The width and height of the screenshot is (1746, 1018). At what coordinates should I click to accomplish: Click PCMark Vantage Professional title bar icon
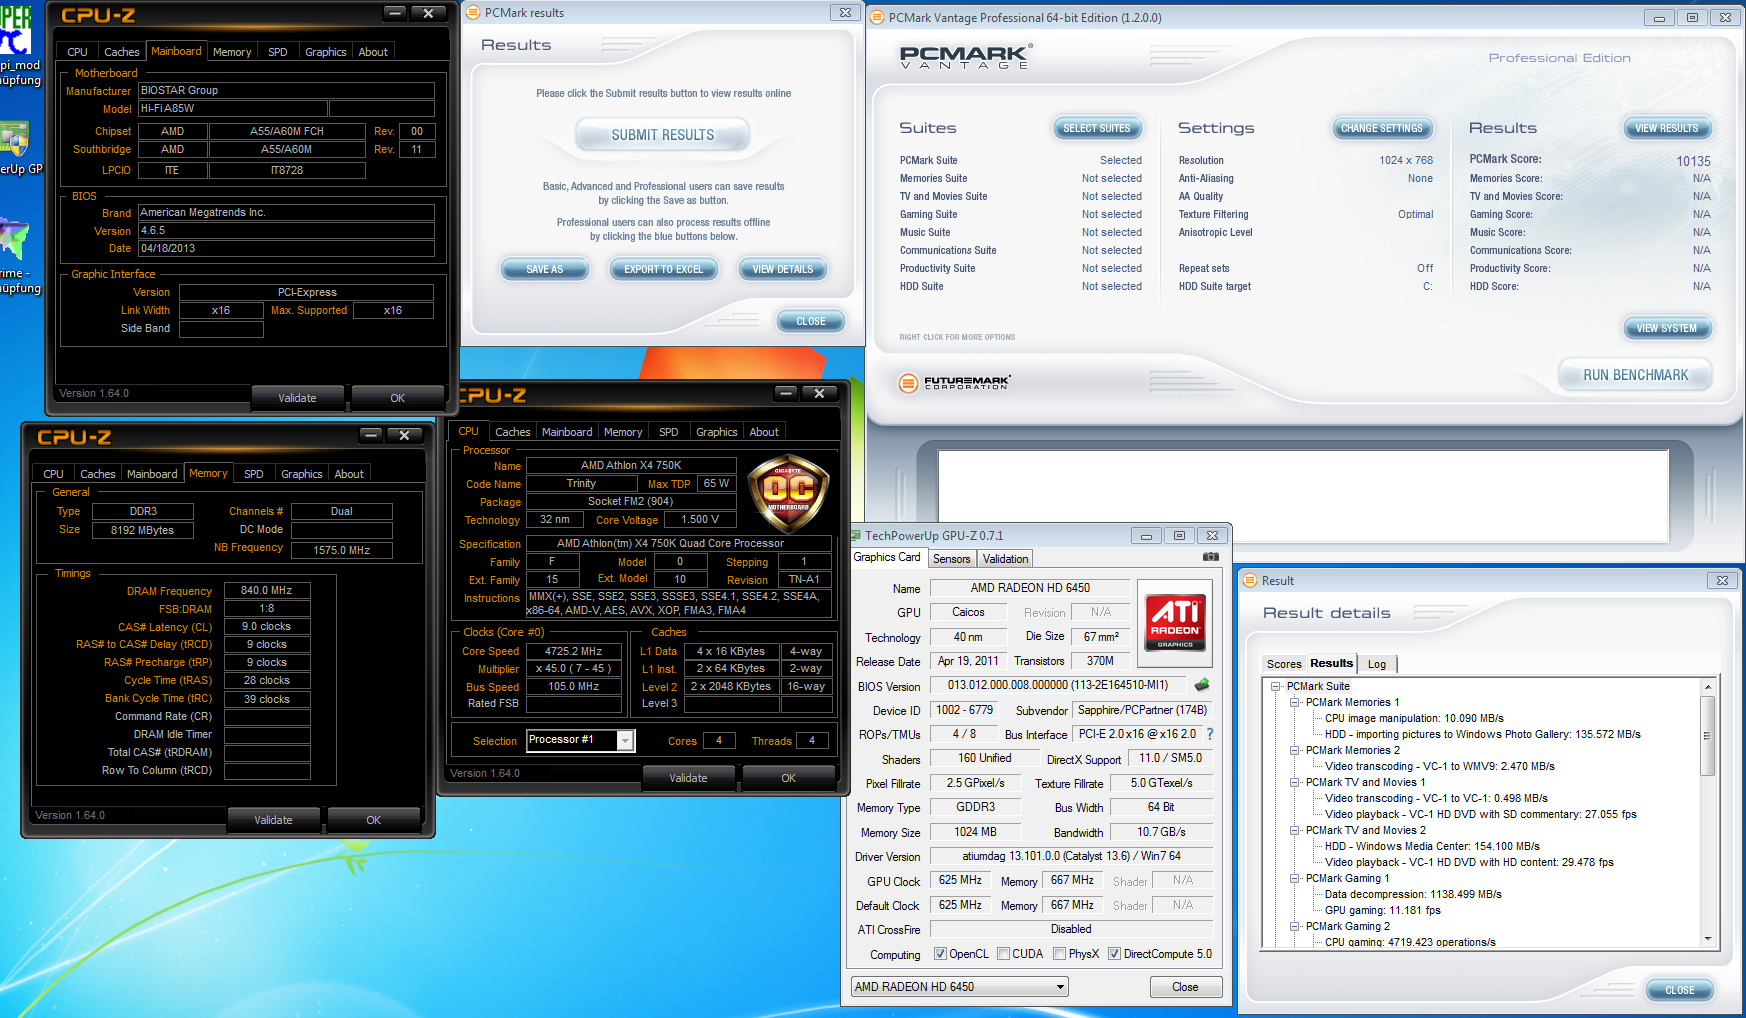877,17
